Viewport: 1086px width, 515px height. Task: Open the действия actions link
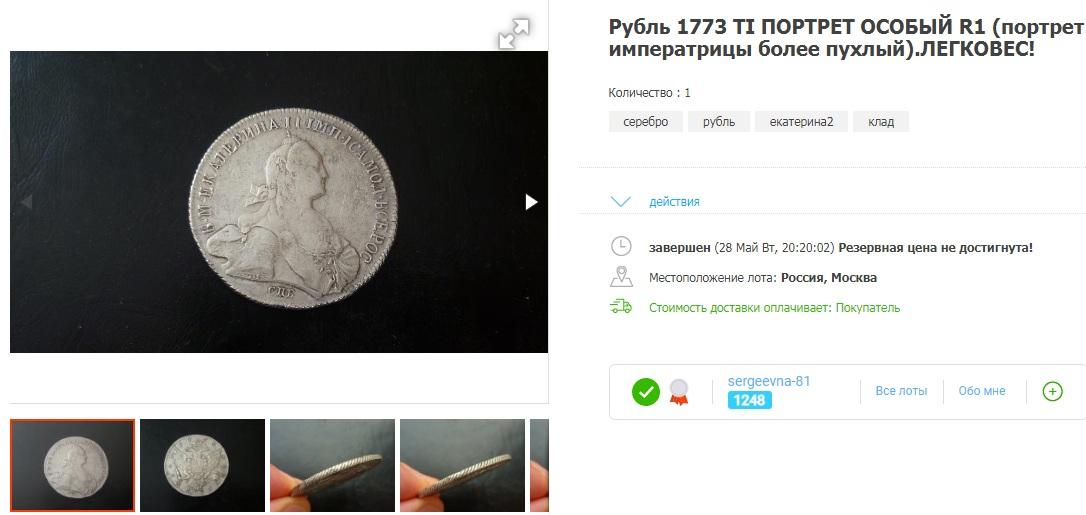coord(674,201)
